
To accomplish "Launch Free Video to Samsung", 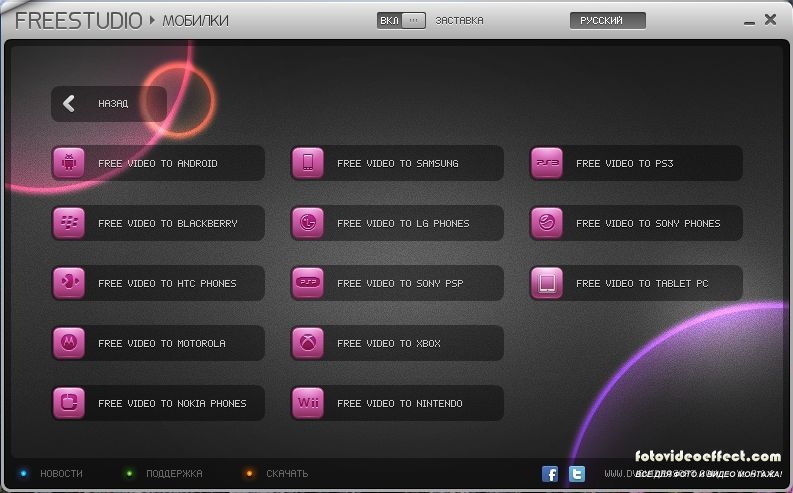I will coord(397,163).
